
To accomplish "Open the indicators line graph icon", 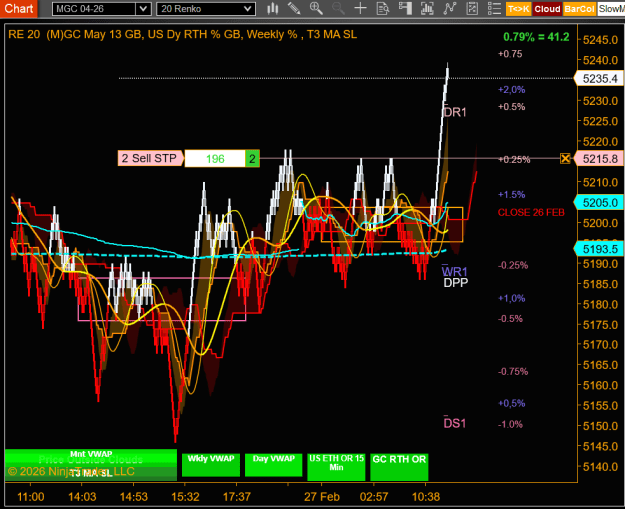I will pyautogui.click(x=450, y=8).
